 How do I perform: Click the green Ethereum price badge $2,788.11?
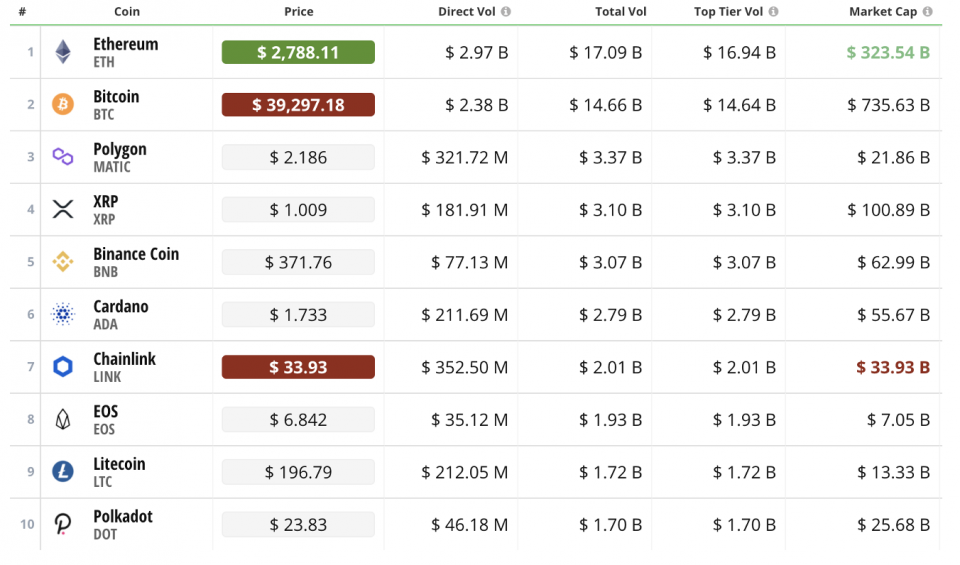298,52
